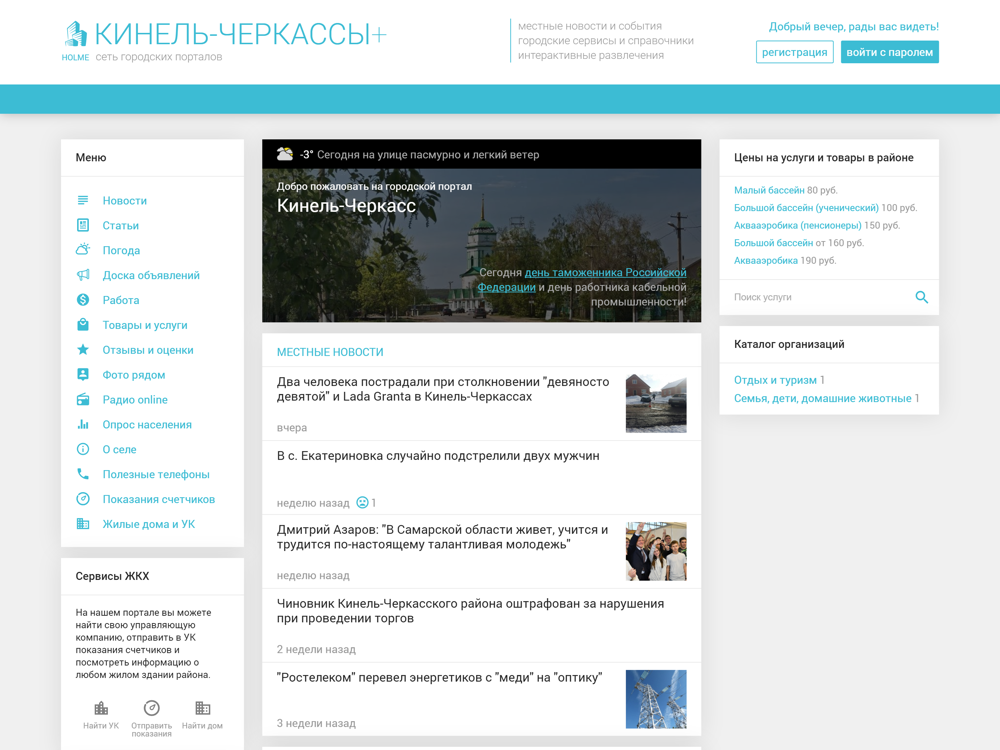Click the Найти дом building icon

pos(202,708)
